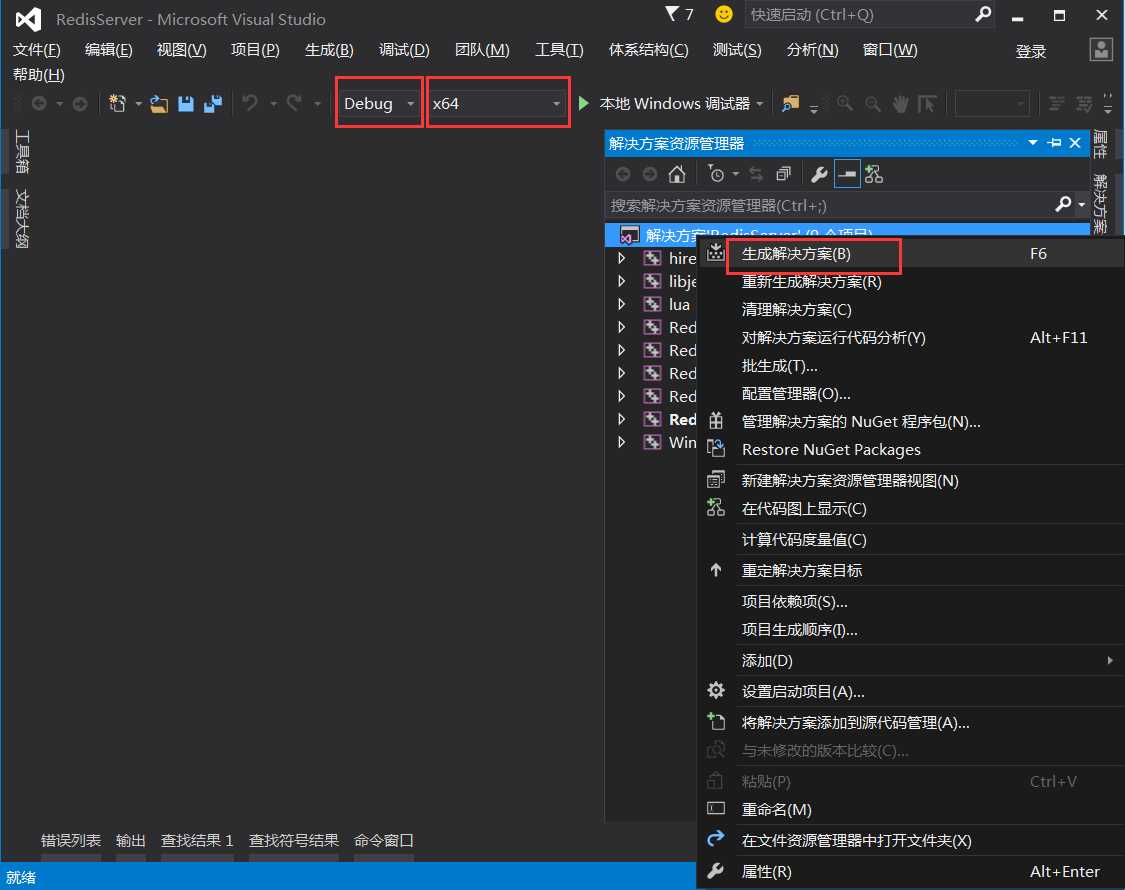The height and width of the screenshot is (890, 1125).
Task: Select 生成解决方案(B) from context menu
Action: pos(911,254)
